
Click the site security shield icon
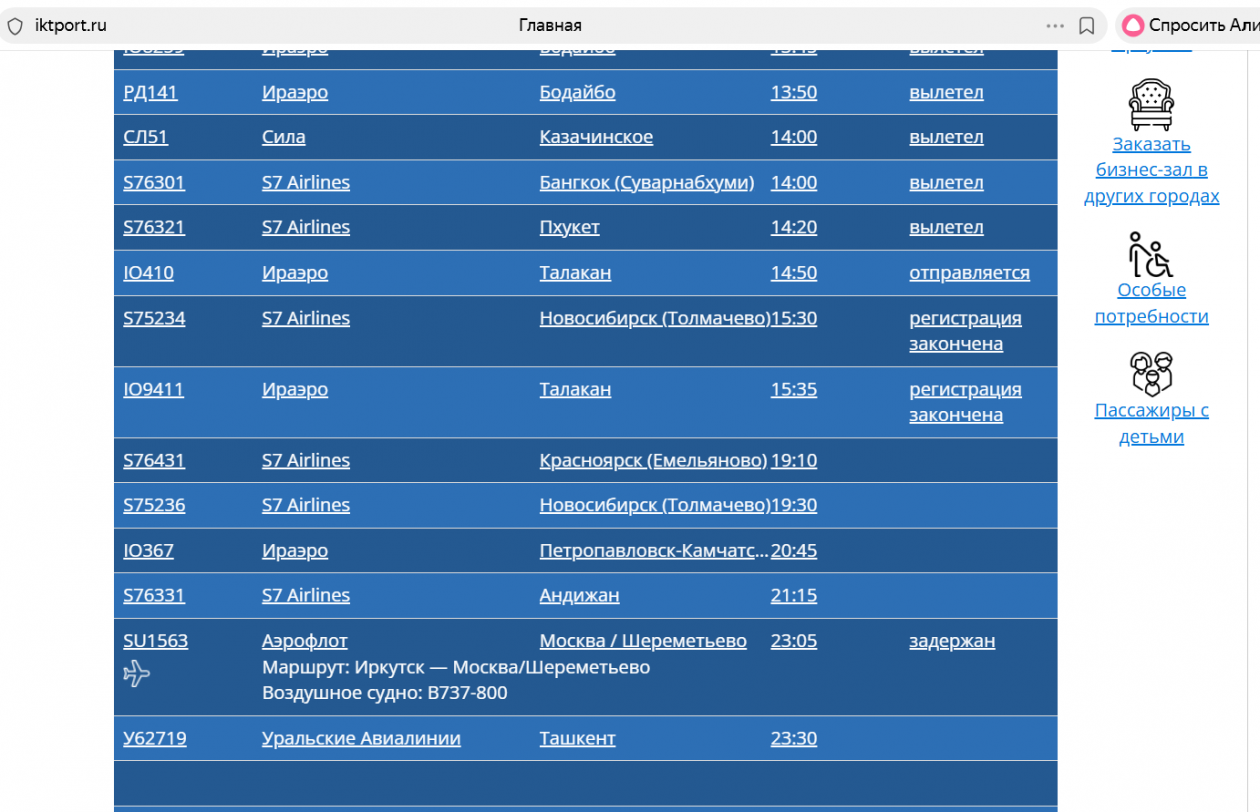click(15, 26)
